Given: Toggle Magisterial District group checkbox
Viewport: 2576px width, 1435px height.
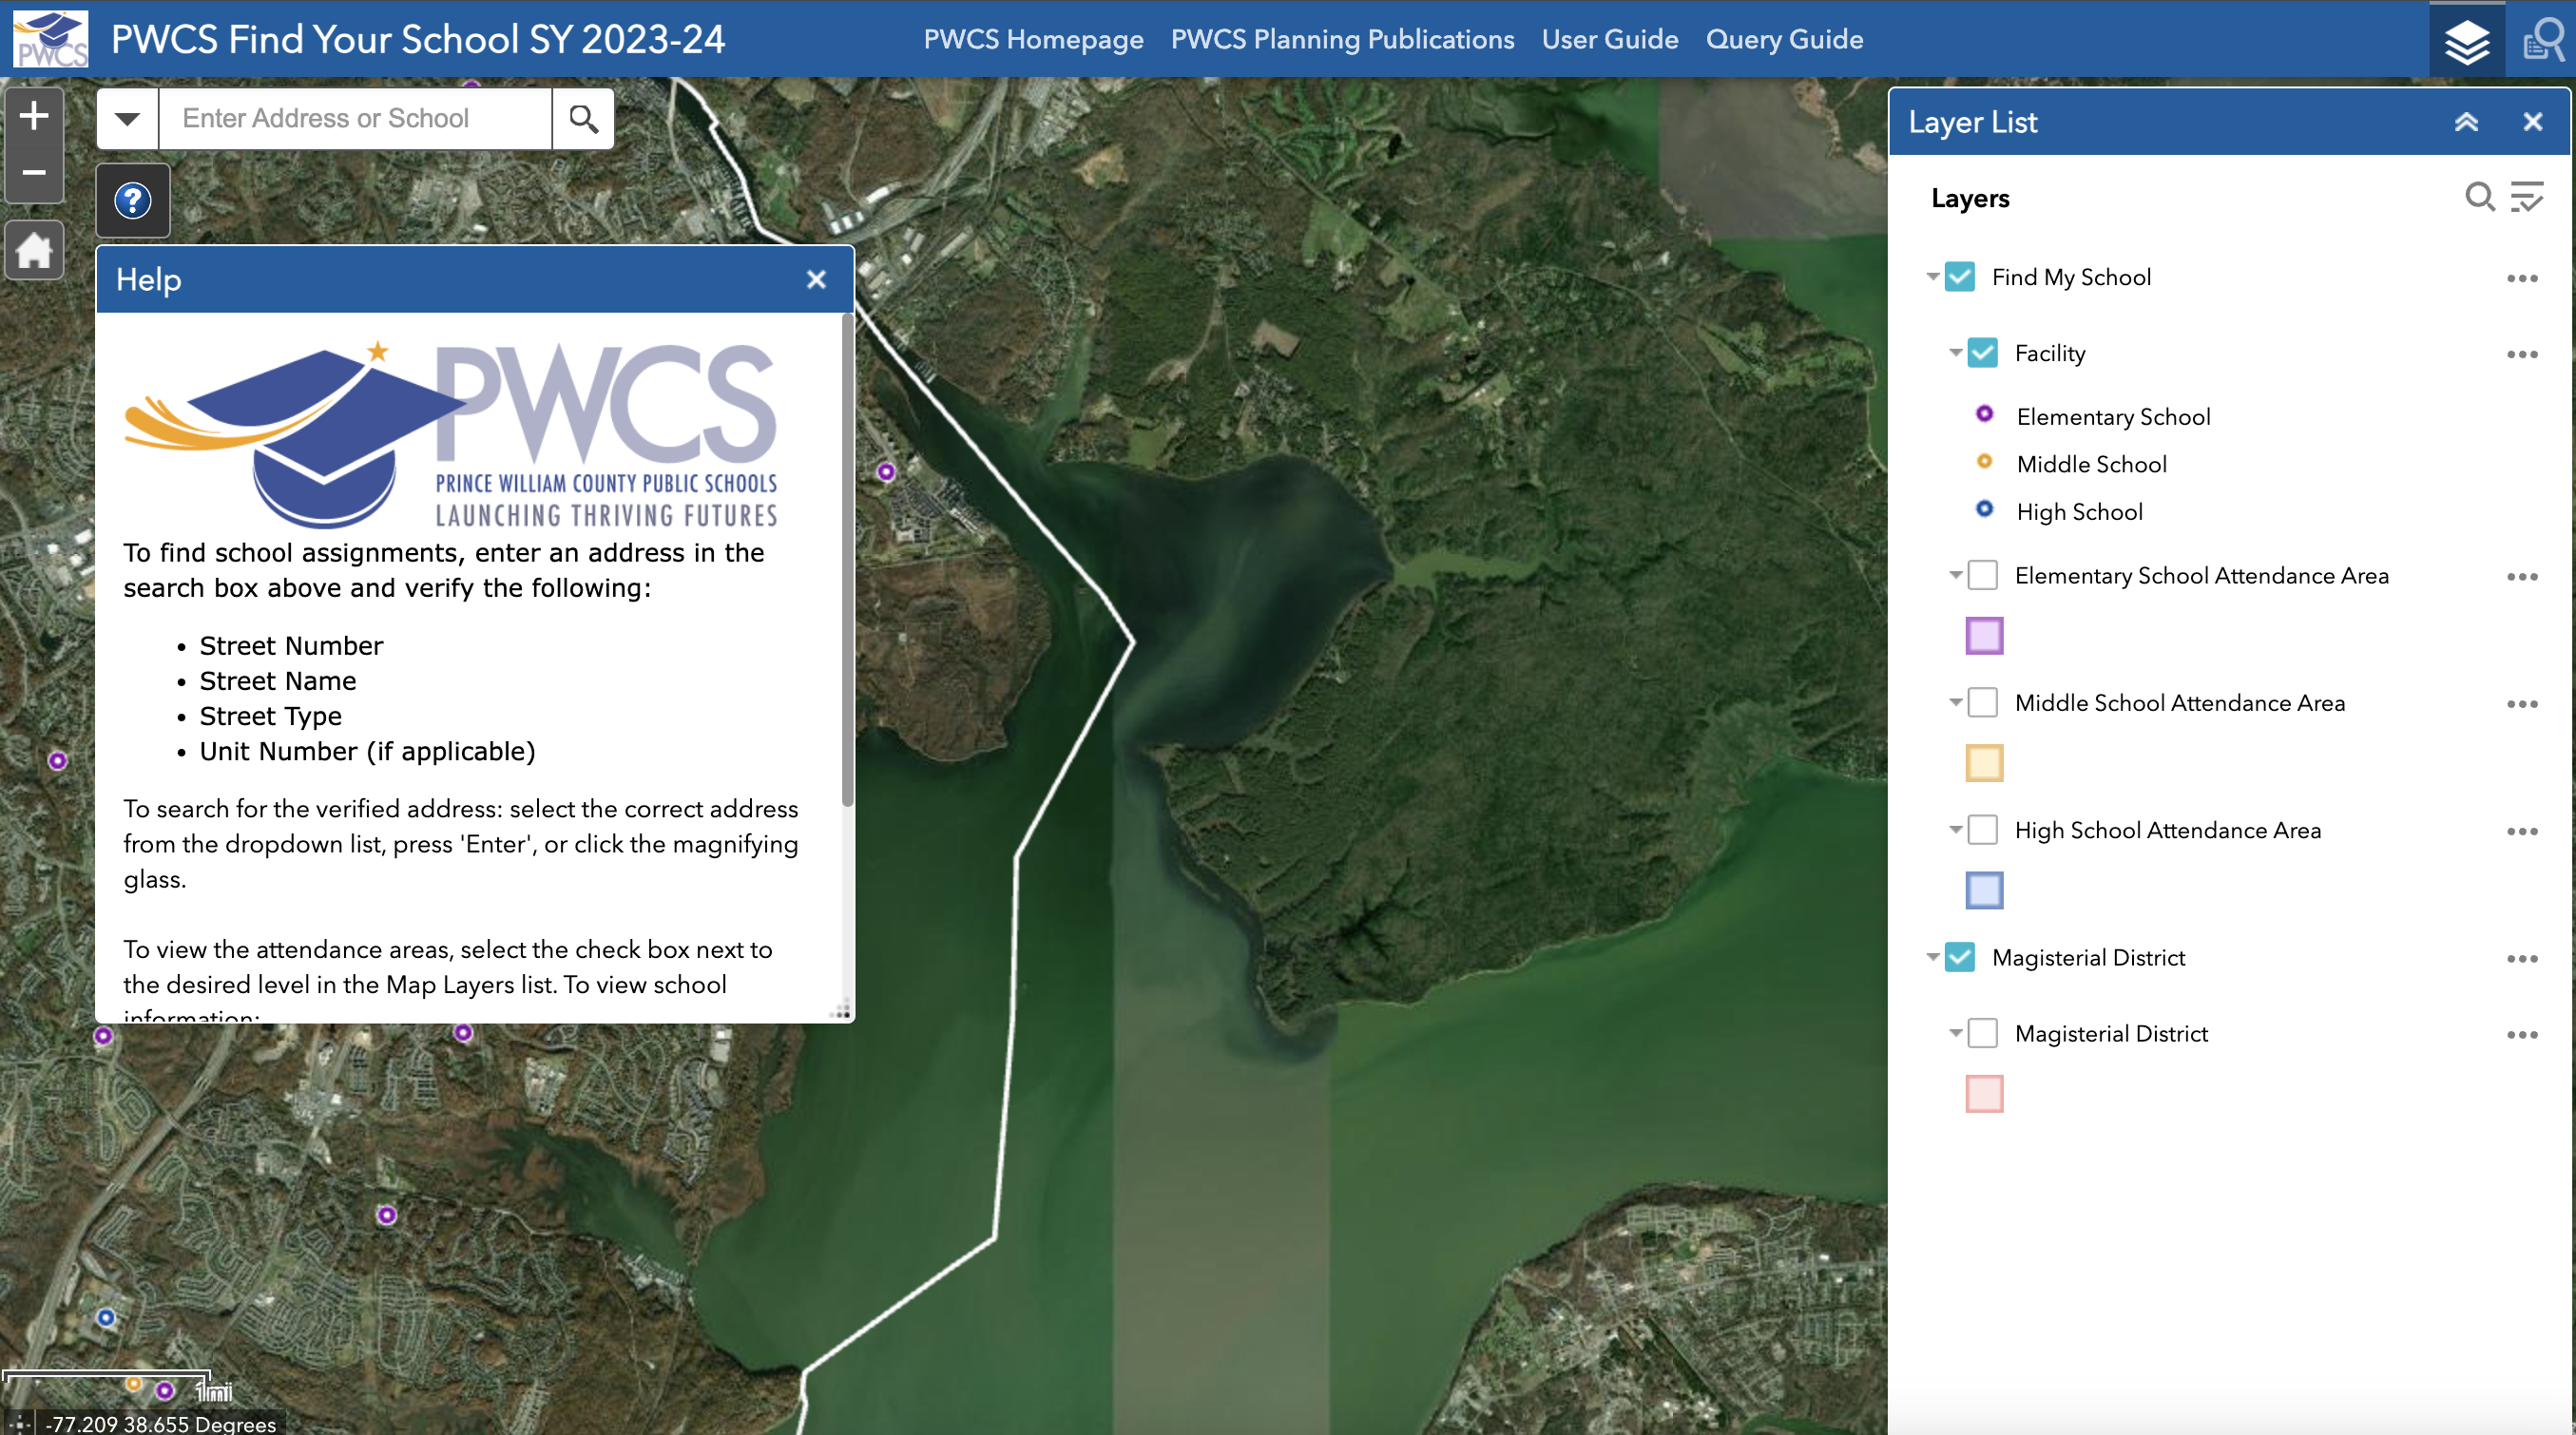Looking at the screenshot, I should (1959, 957).
